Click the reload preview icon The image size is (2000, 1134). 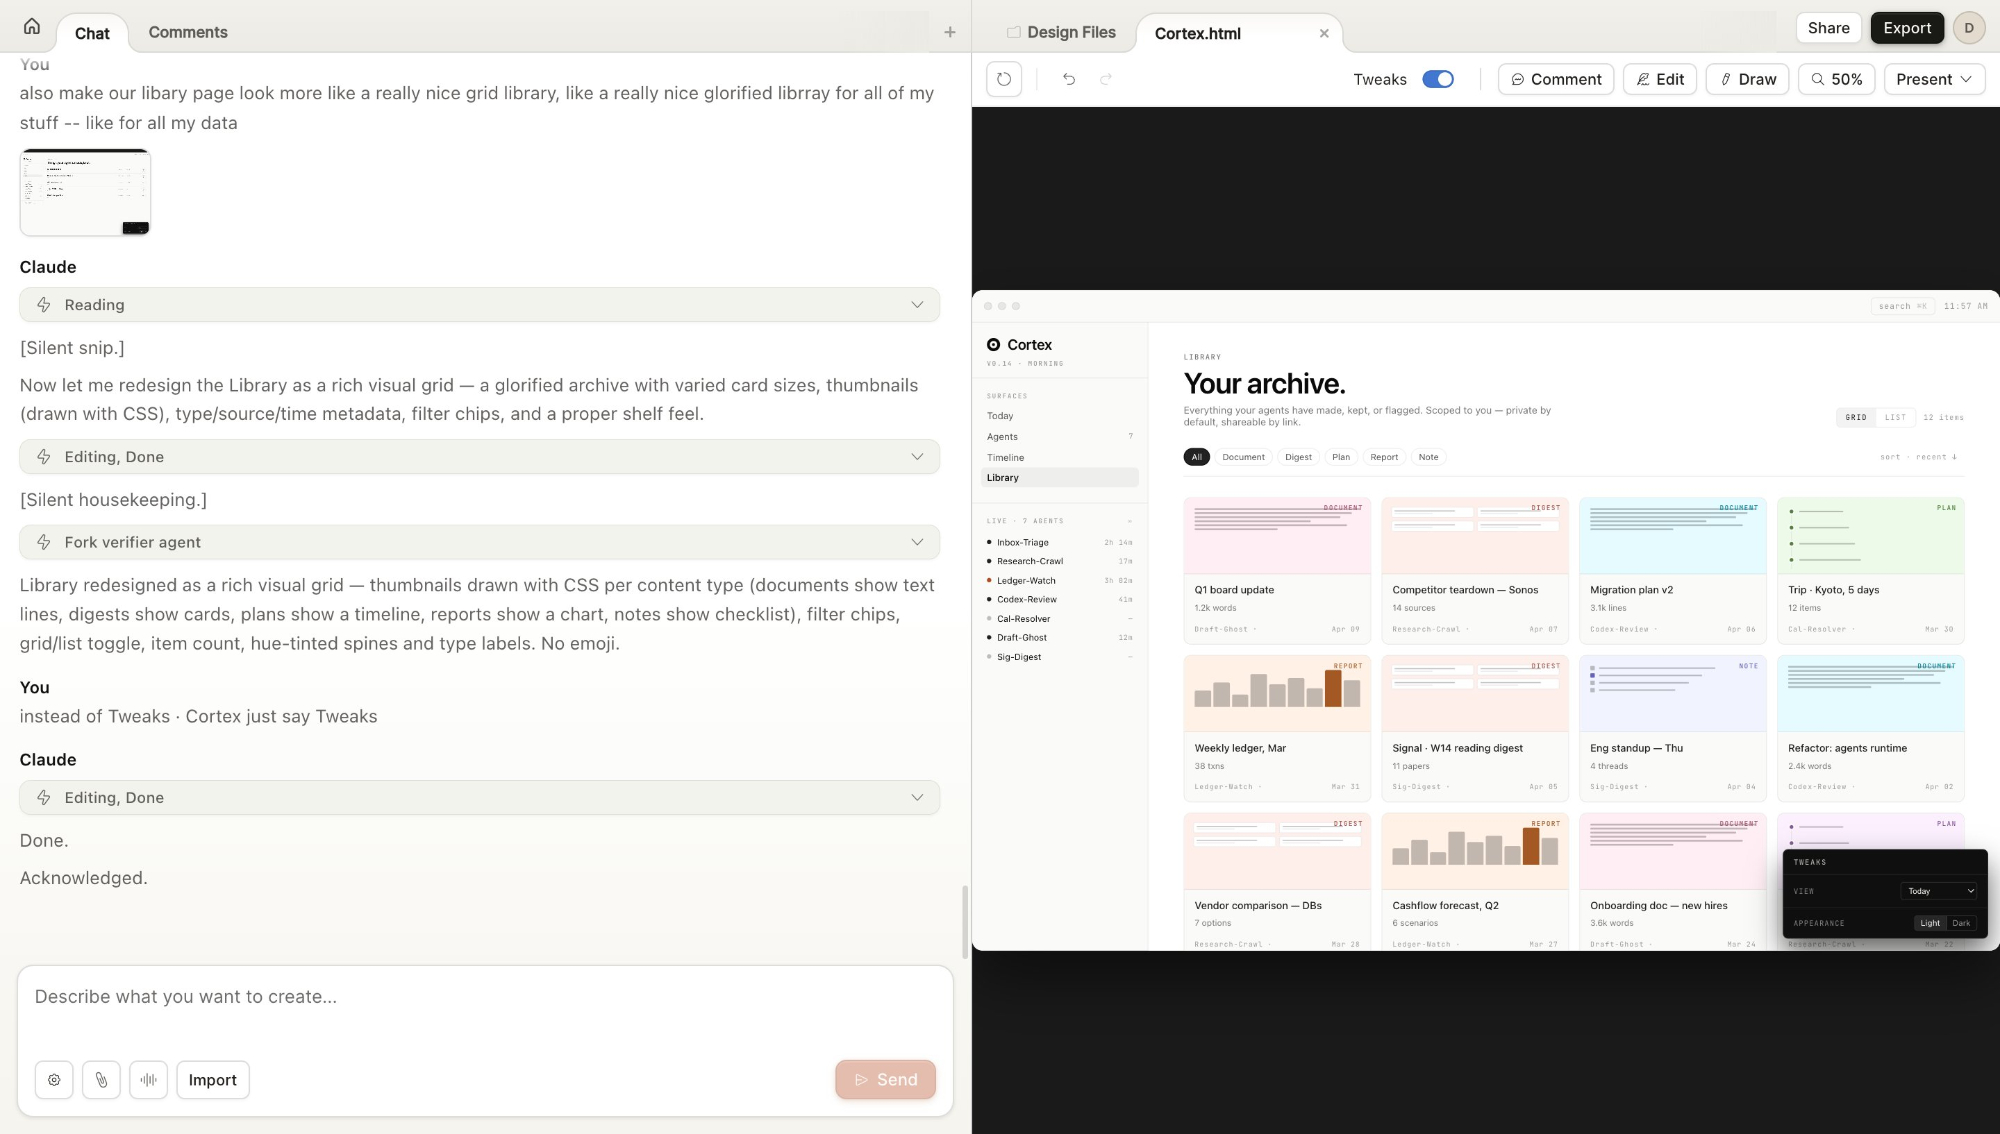pyautogui.click(x=1004, y=79)
